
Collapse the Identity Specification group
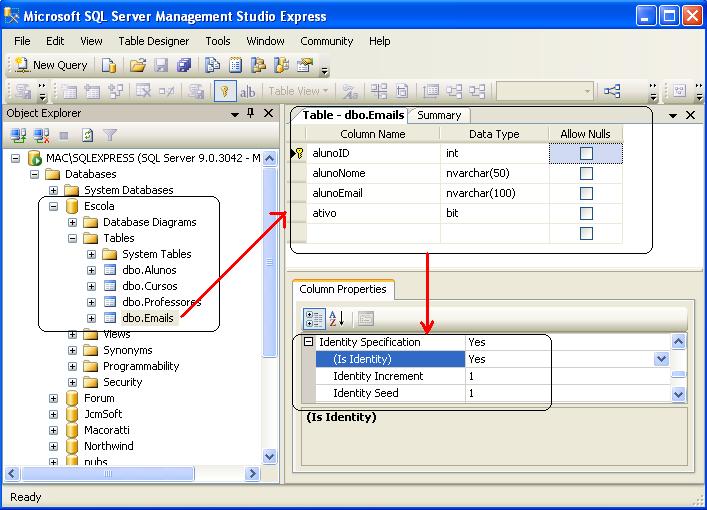point(308,342)
